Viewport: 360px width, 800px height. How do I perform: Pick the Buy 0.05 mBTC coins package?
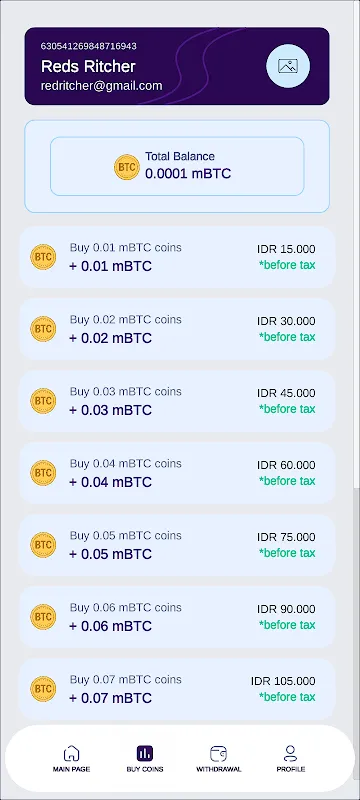tap(177, 545)
